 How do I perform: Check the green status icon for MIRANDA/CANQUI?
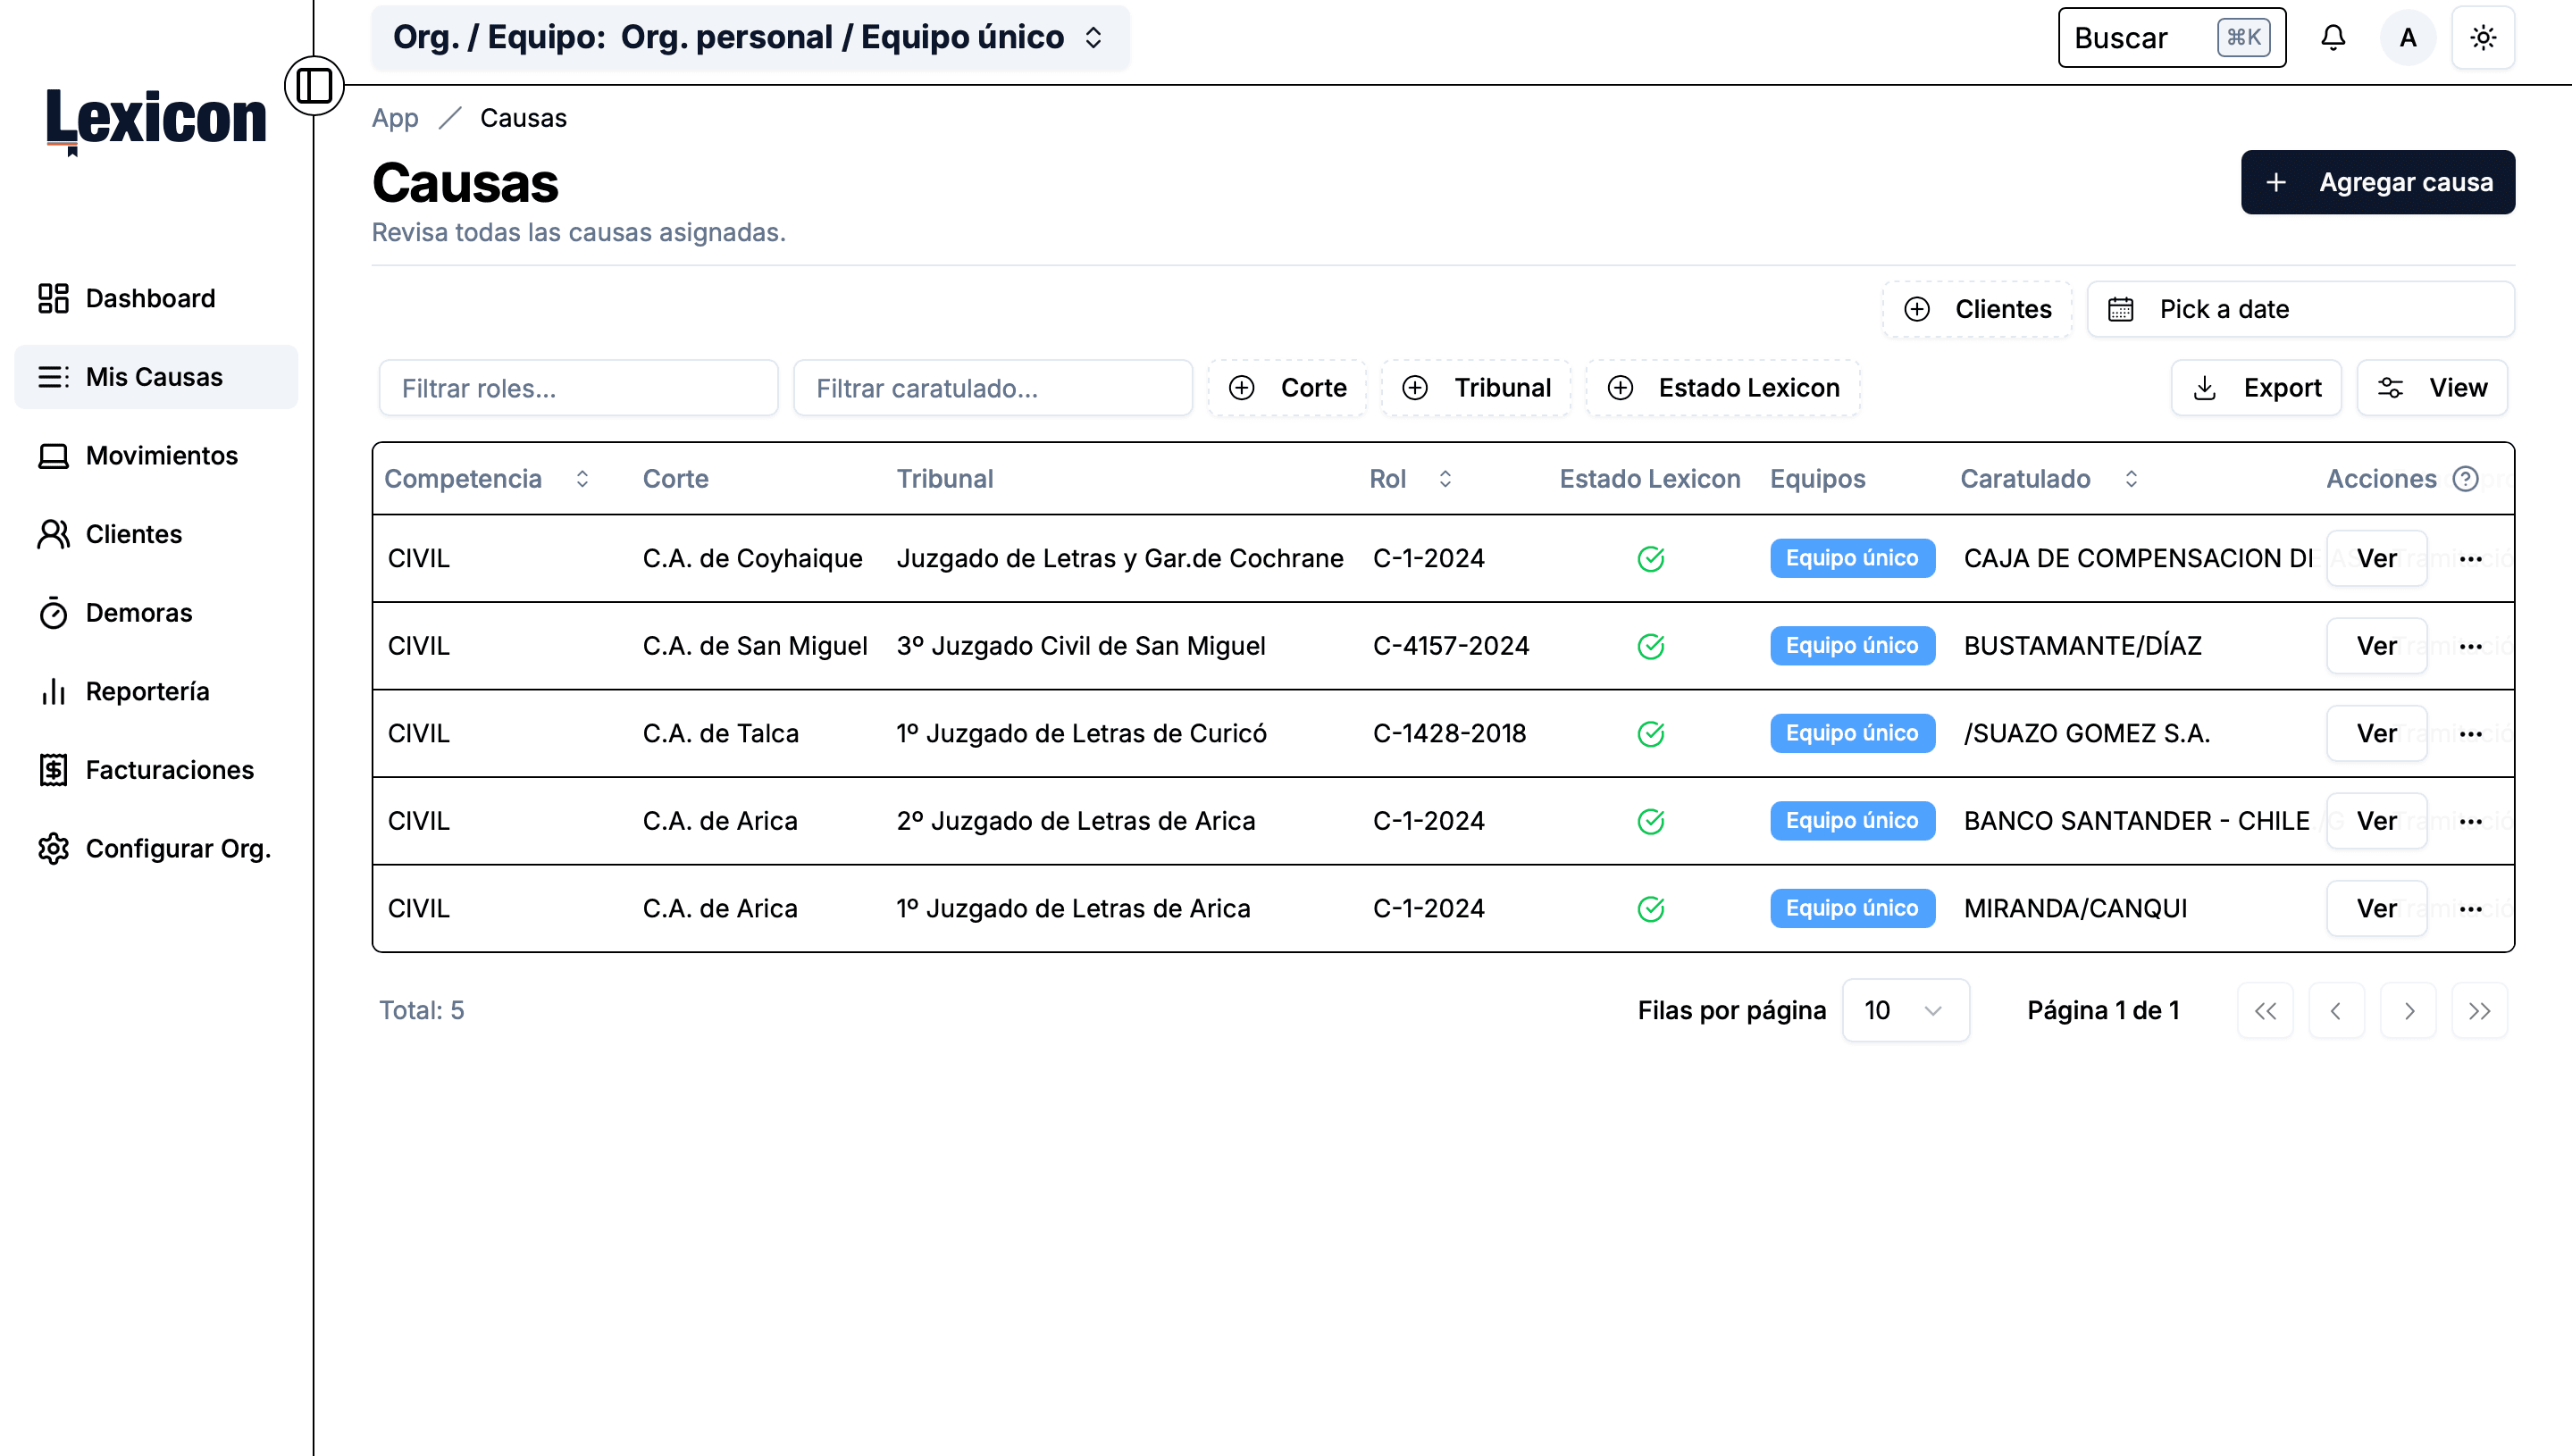click(1650, 908)
